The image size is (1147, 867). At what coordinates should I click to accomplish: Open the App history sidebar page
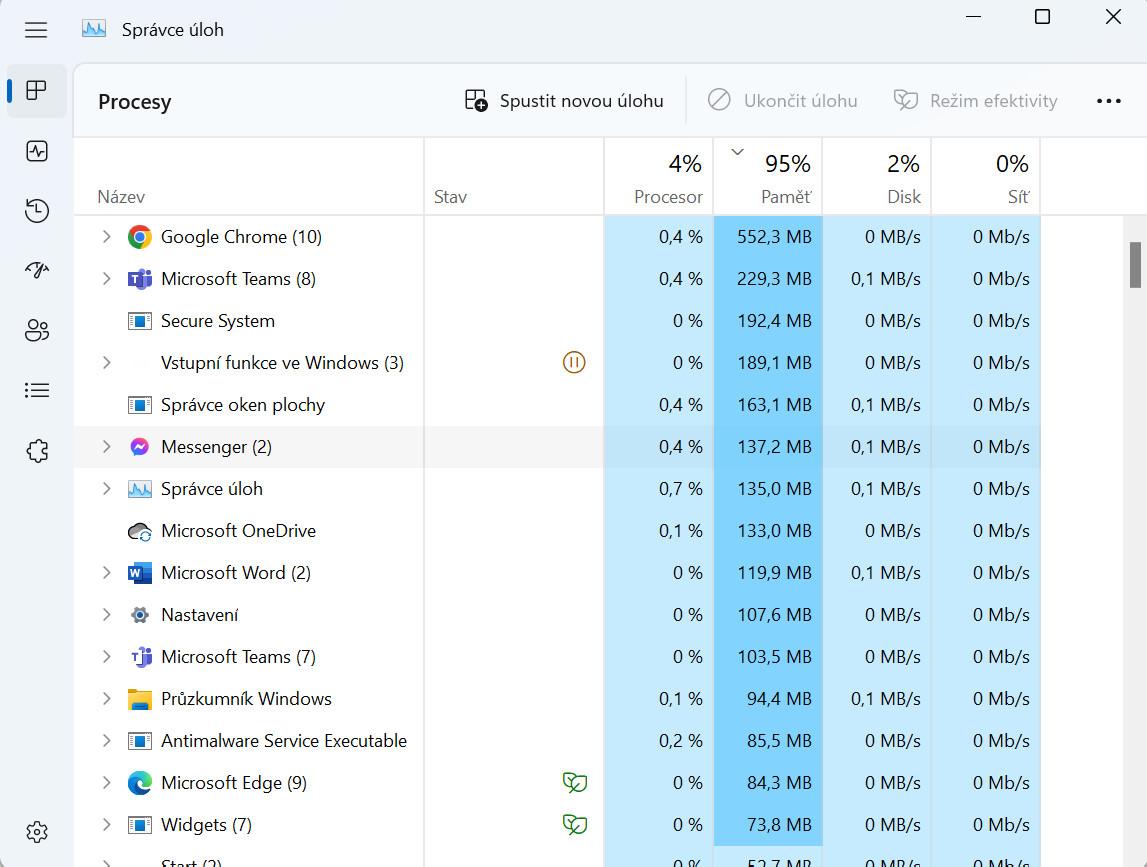pos(37,211)
